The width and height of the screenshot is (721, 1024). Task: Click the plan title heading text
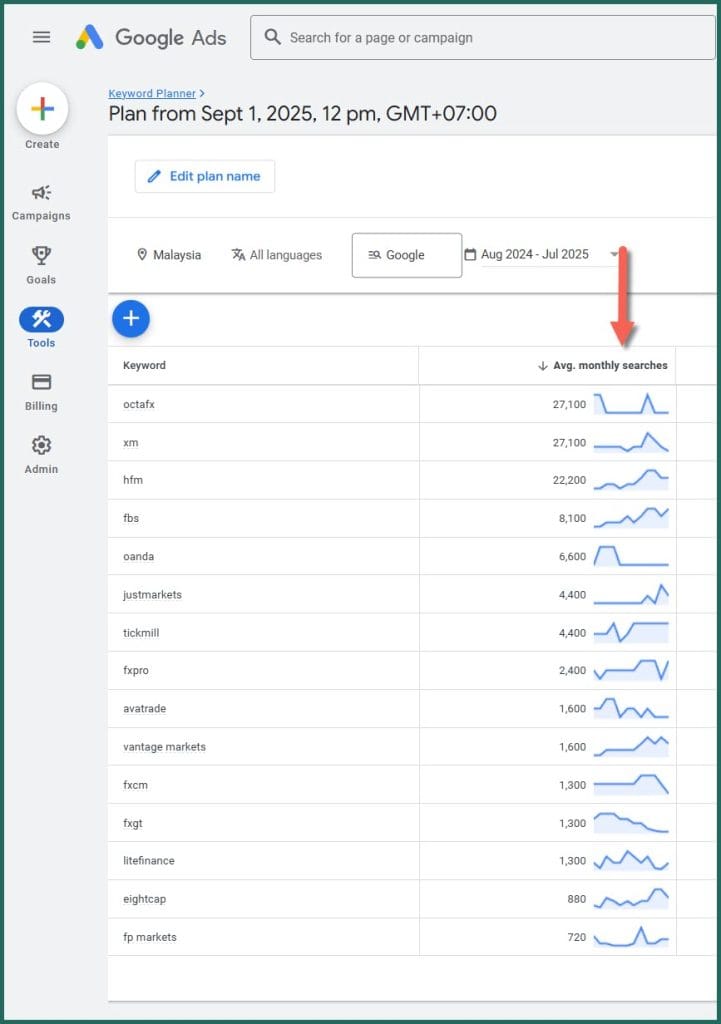(302, 114)
